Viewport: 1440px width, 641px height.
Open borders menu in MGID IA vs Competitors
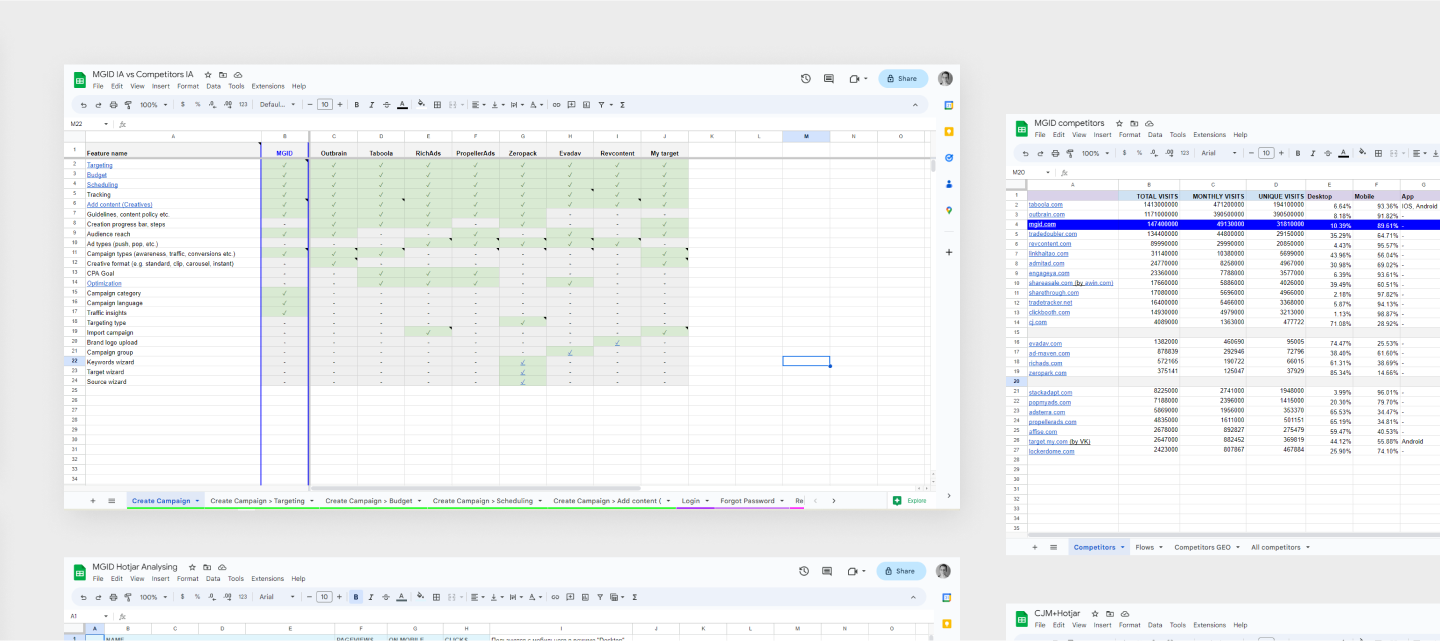[437, 104]
